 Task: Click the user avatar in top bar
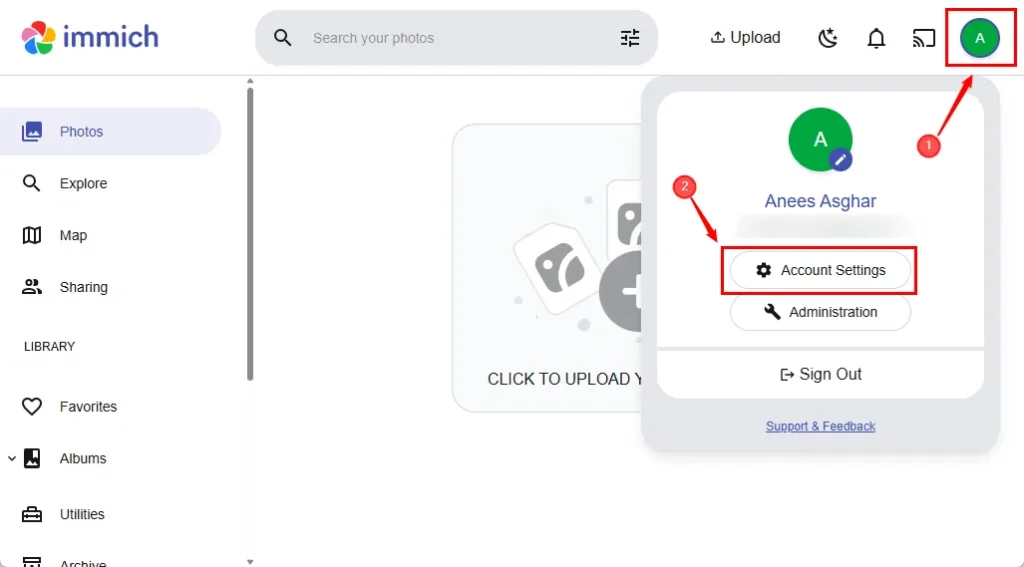point(980,38)
